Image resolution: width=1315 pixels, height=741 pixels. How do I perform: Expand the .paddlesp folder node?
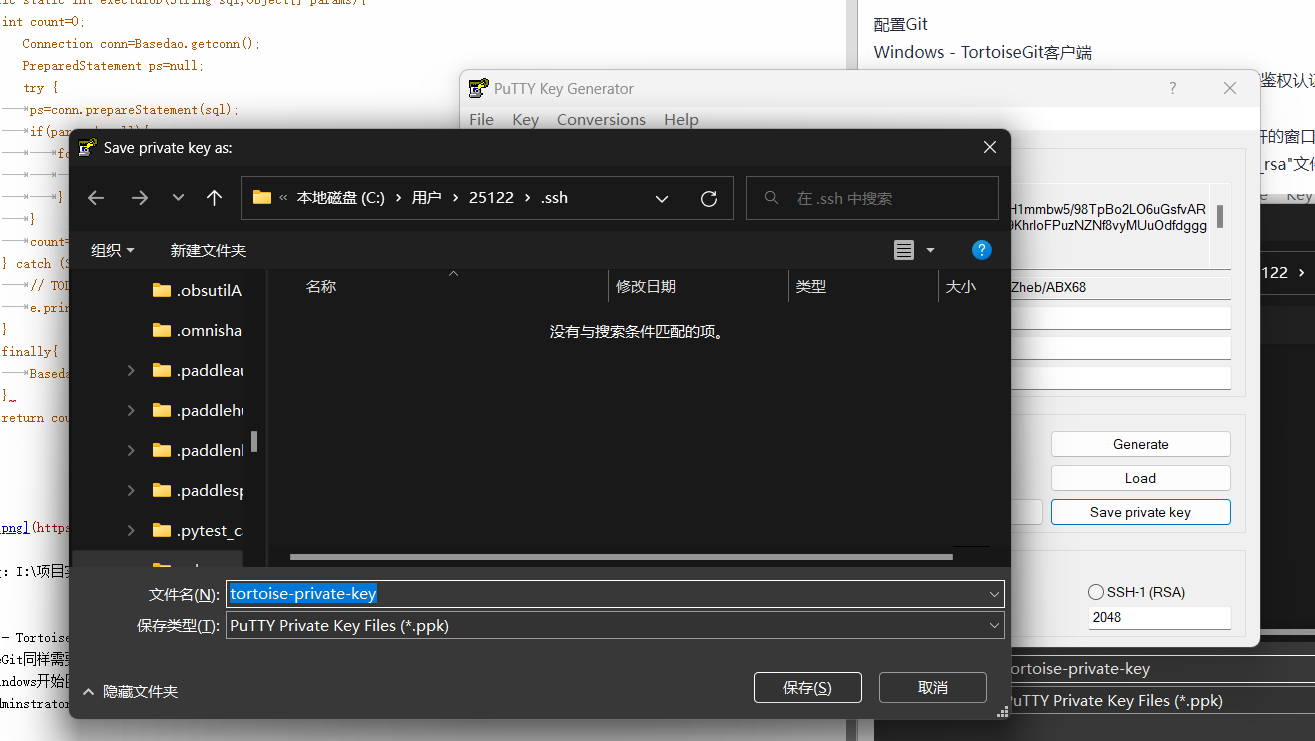[131, 490]
